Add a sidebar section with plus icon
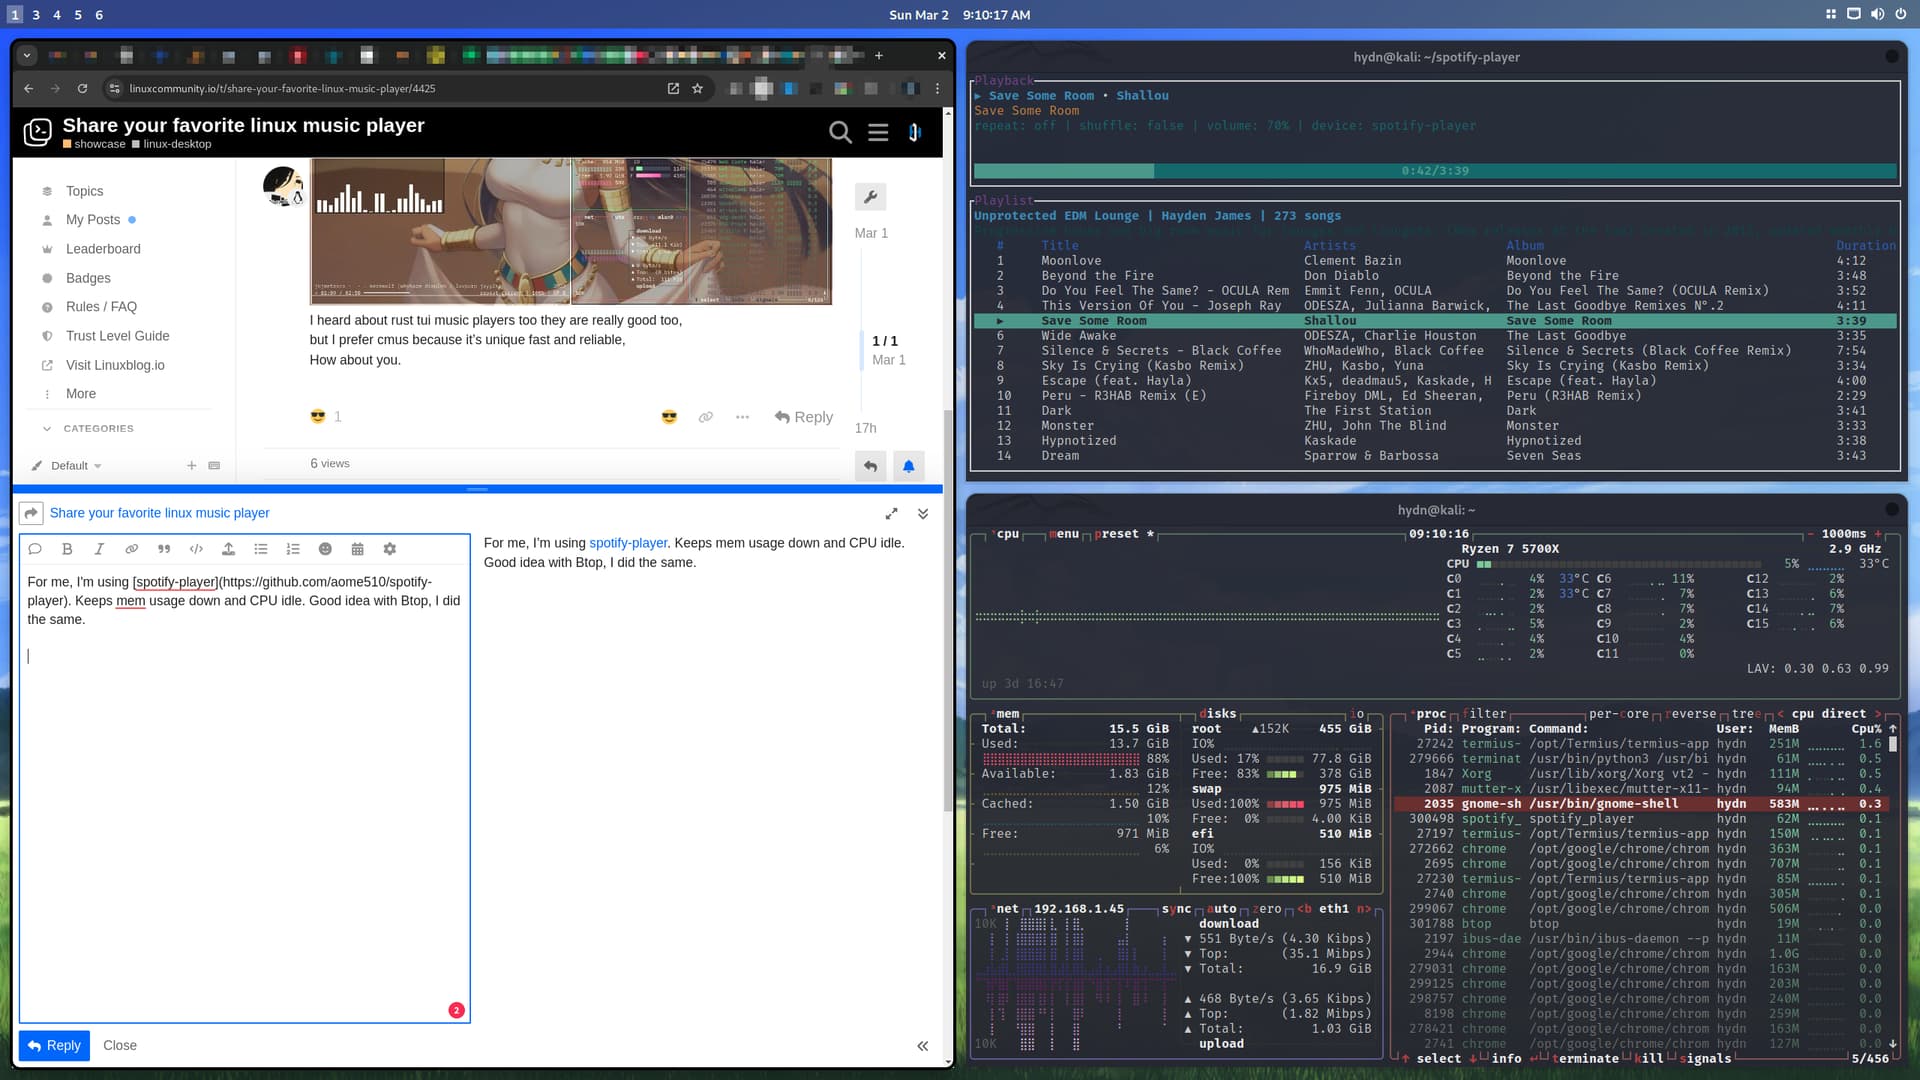1920x1080 pixels. coord(191,466)
